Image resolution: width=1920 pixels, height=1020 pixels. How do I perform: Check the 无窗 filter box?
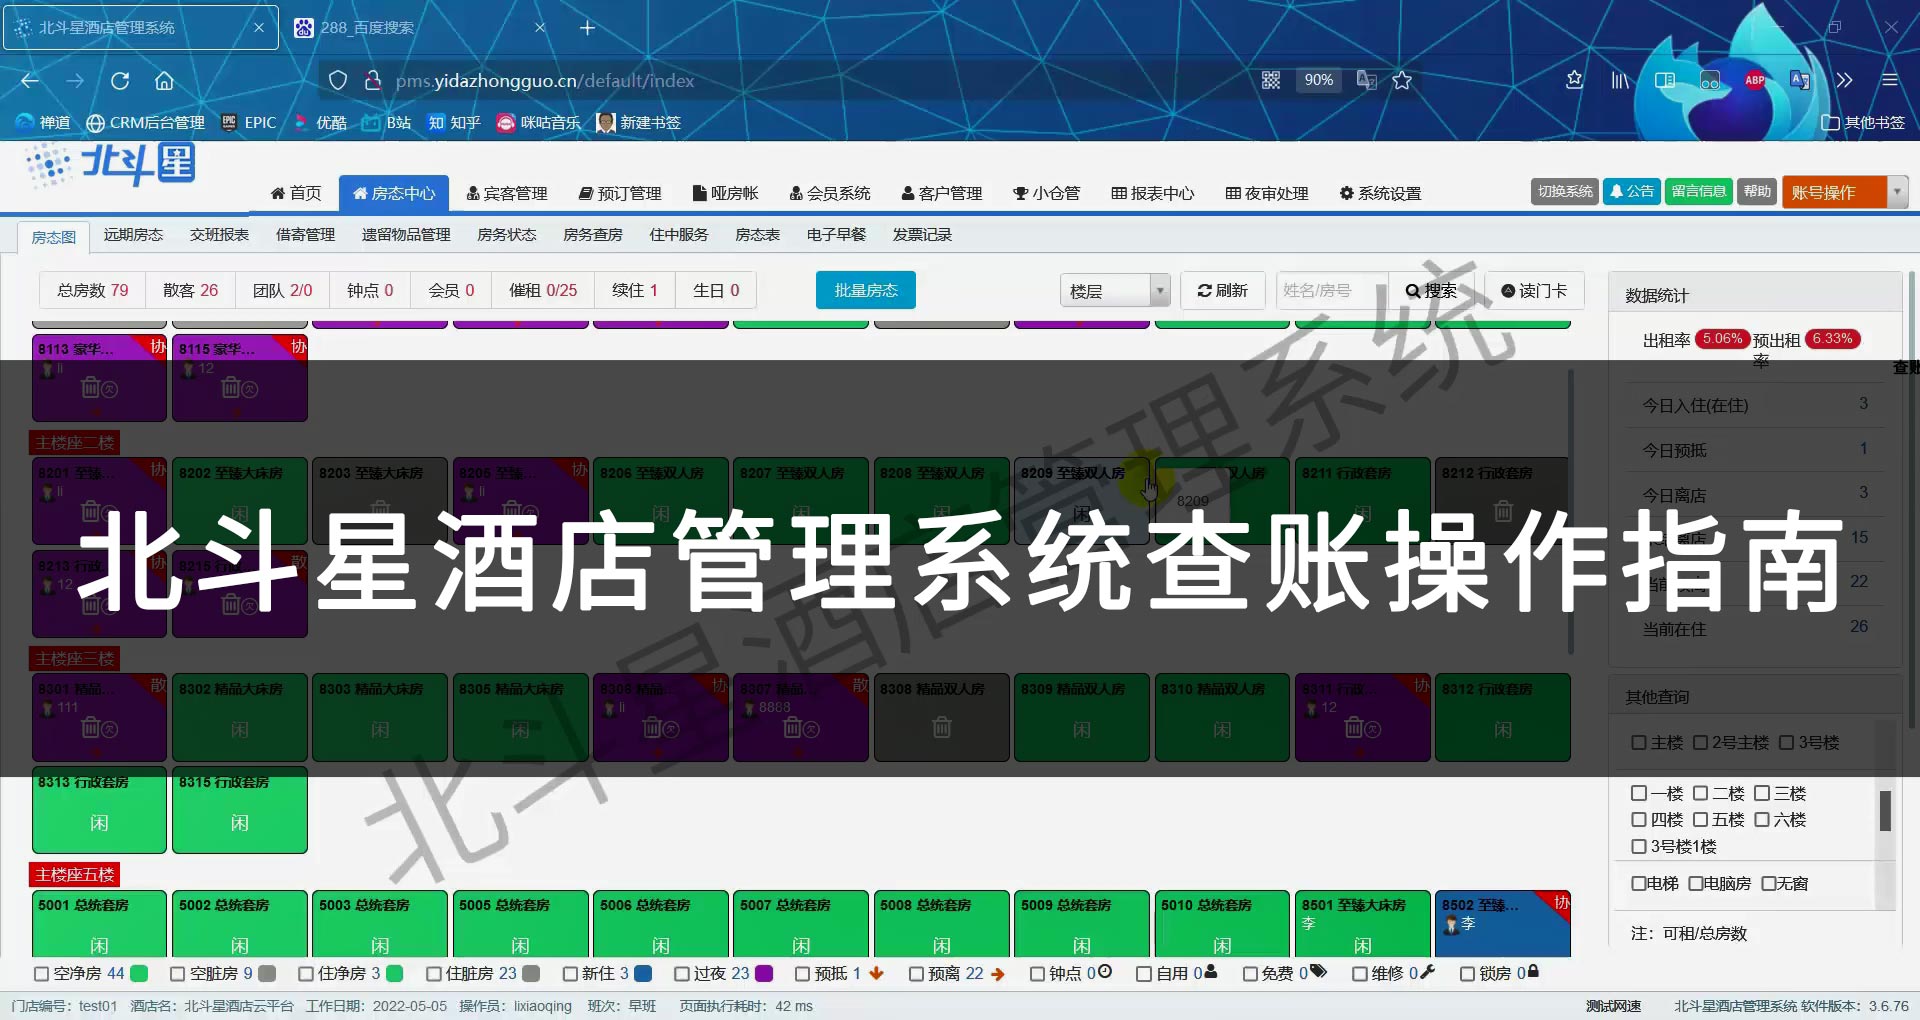click(1768, 883)
